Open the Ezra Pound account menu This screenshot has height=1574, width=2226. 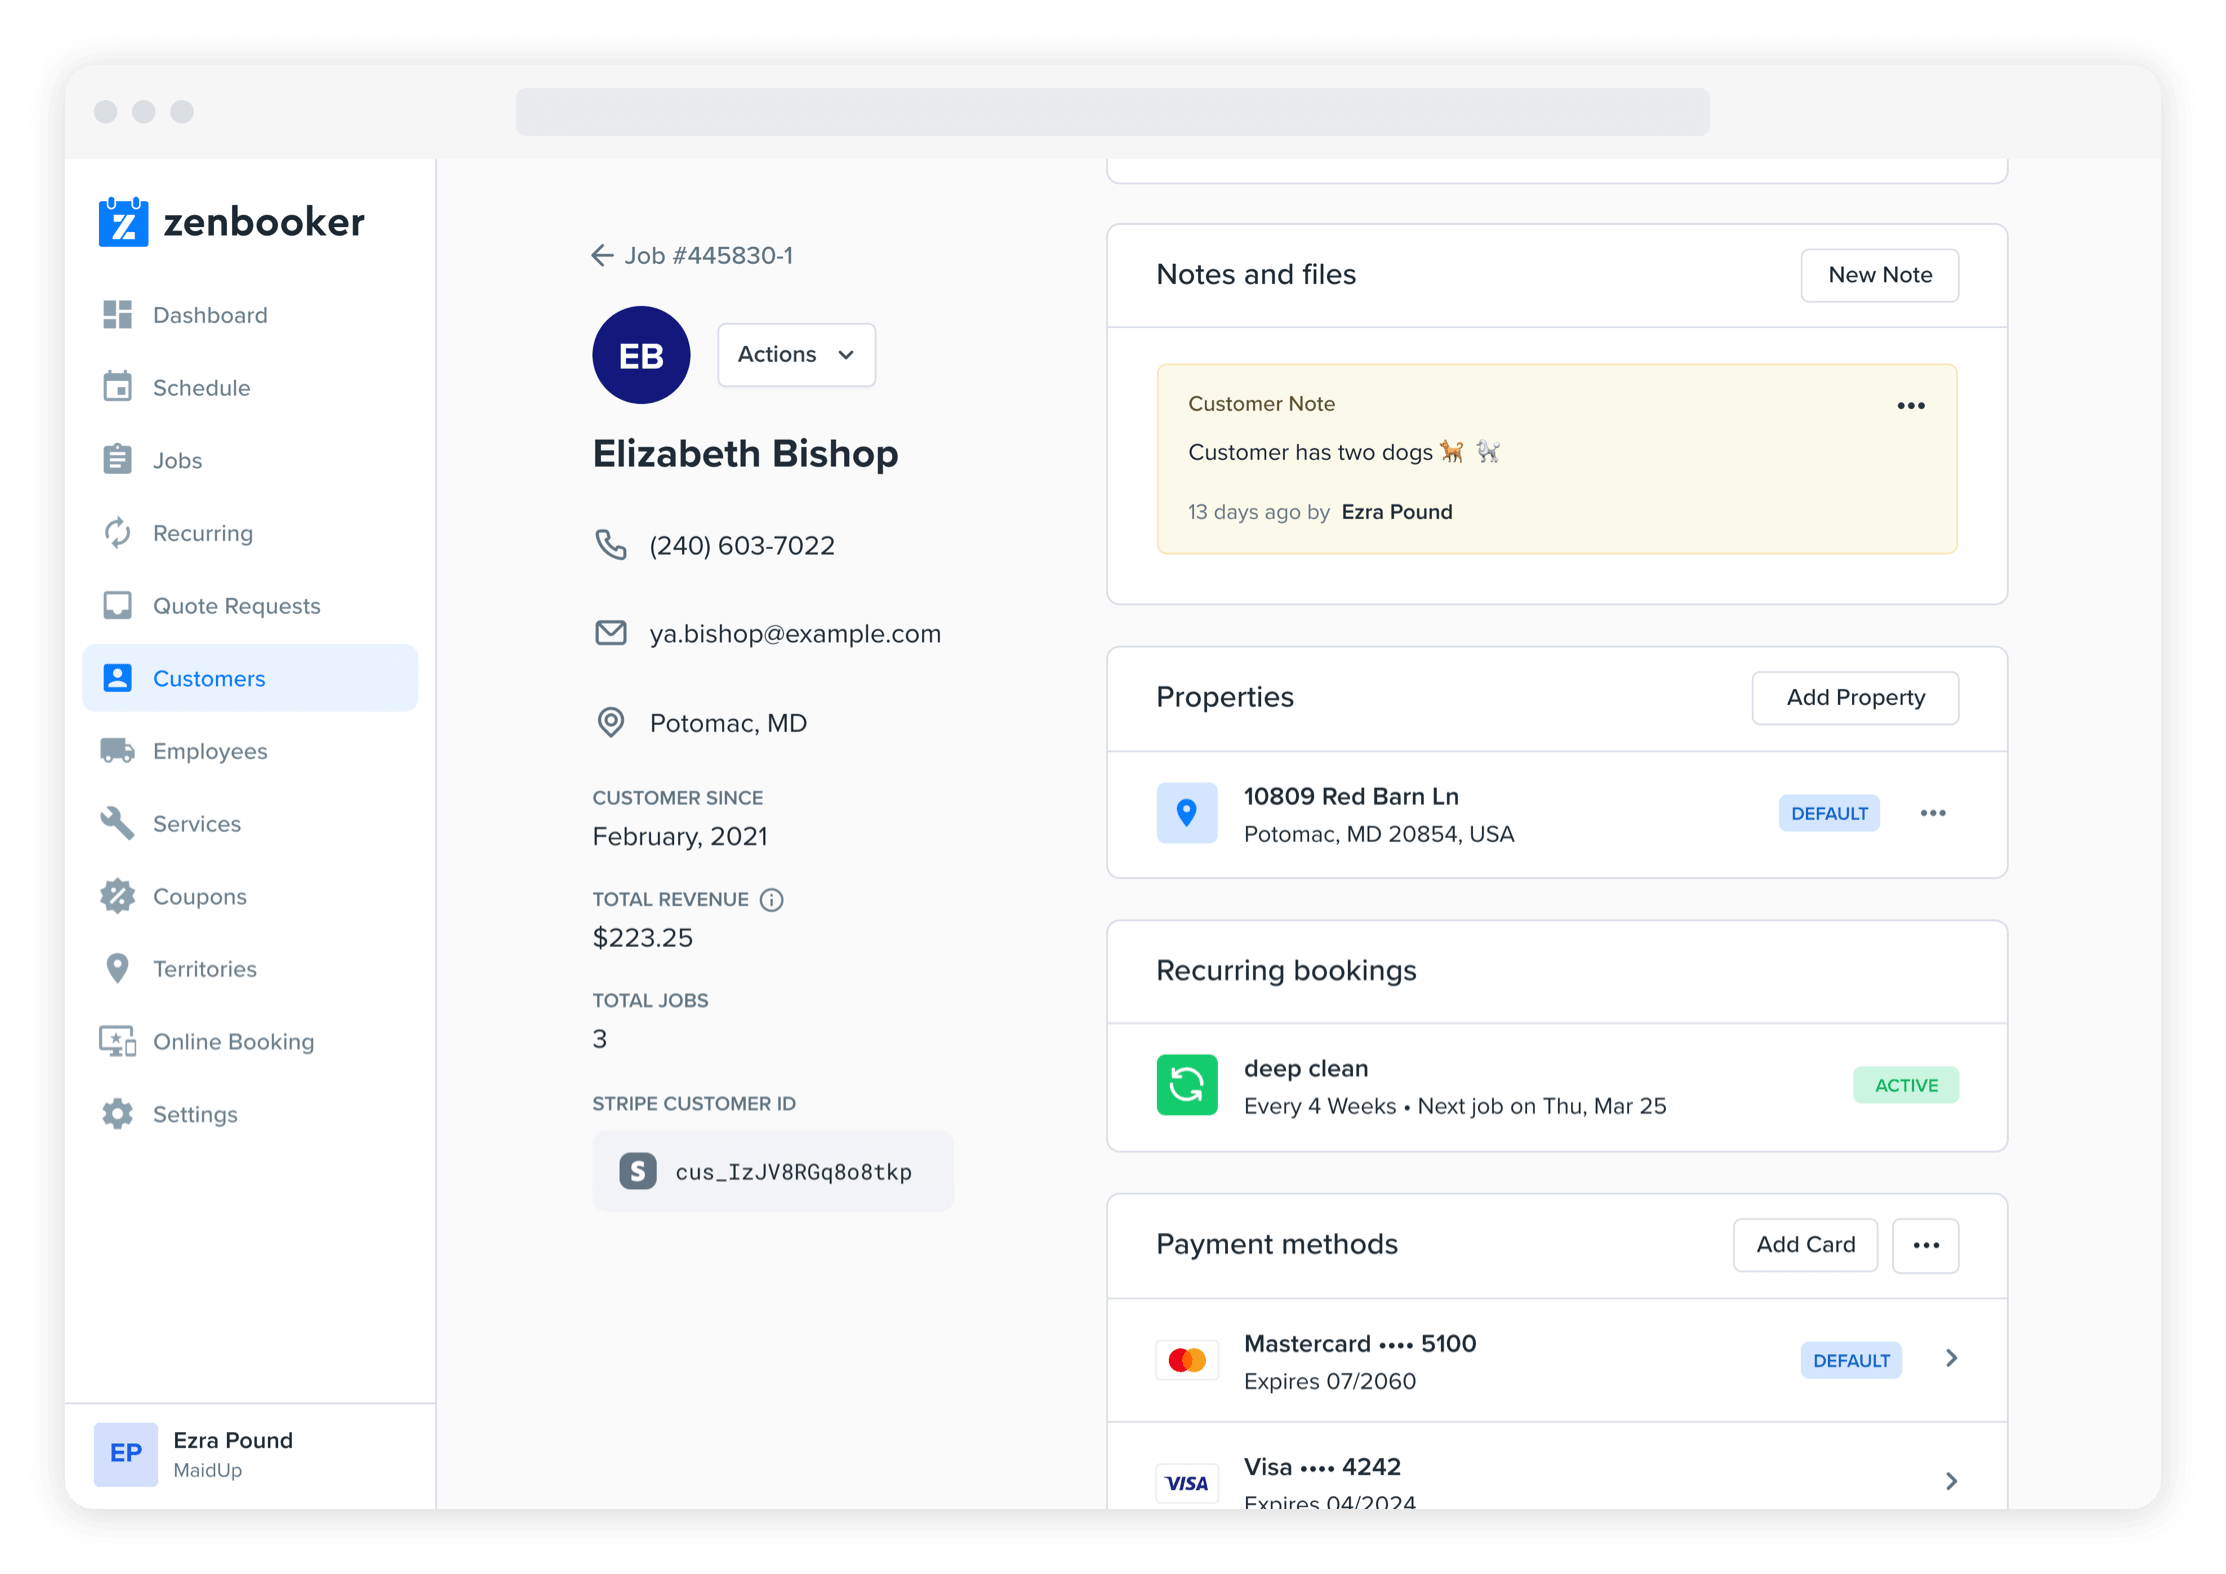pyautogui.click(x=250, y=1456)
